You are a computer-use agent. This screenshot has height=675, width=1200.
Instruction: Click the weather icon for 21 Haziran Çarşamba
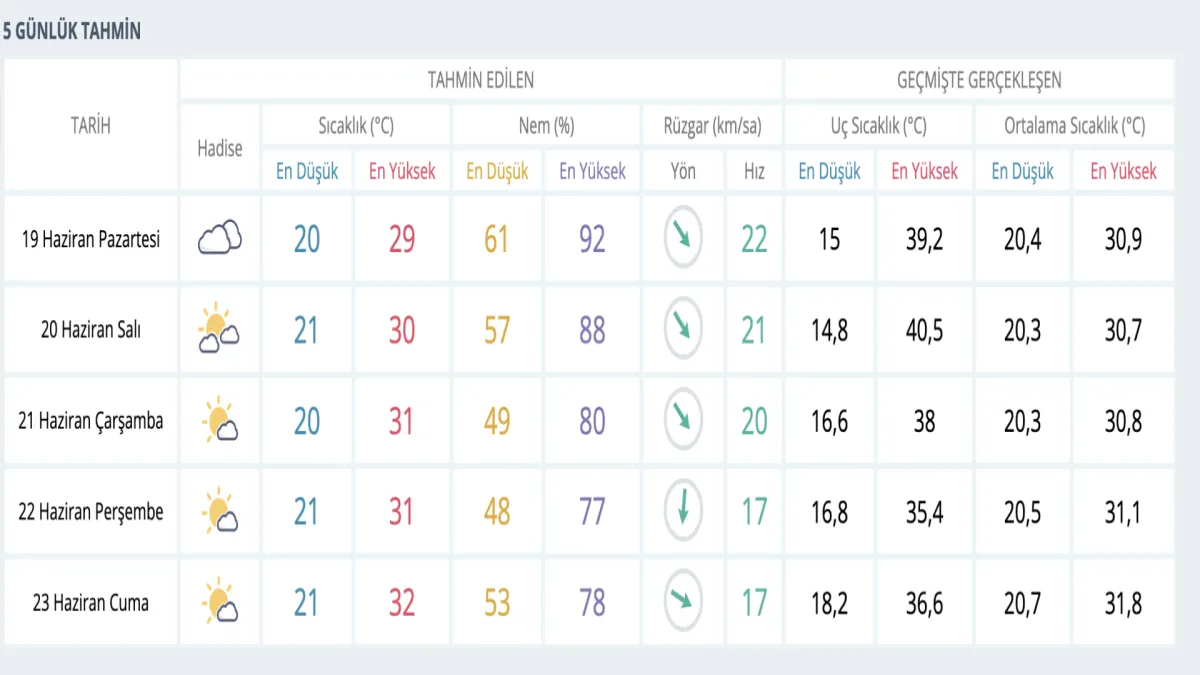219,421
